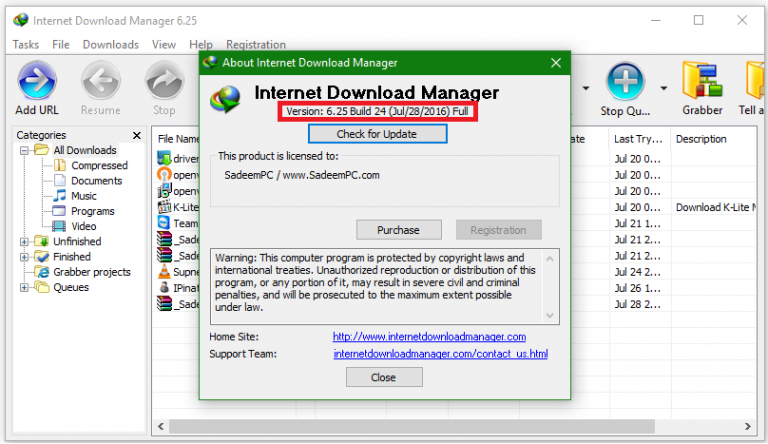Expand the Unfinished tree node

[24, 242]
